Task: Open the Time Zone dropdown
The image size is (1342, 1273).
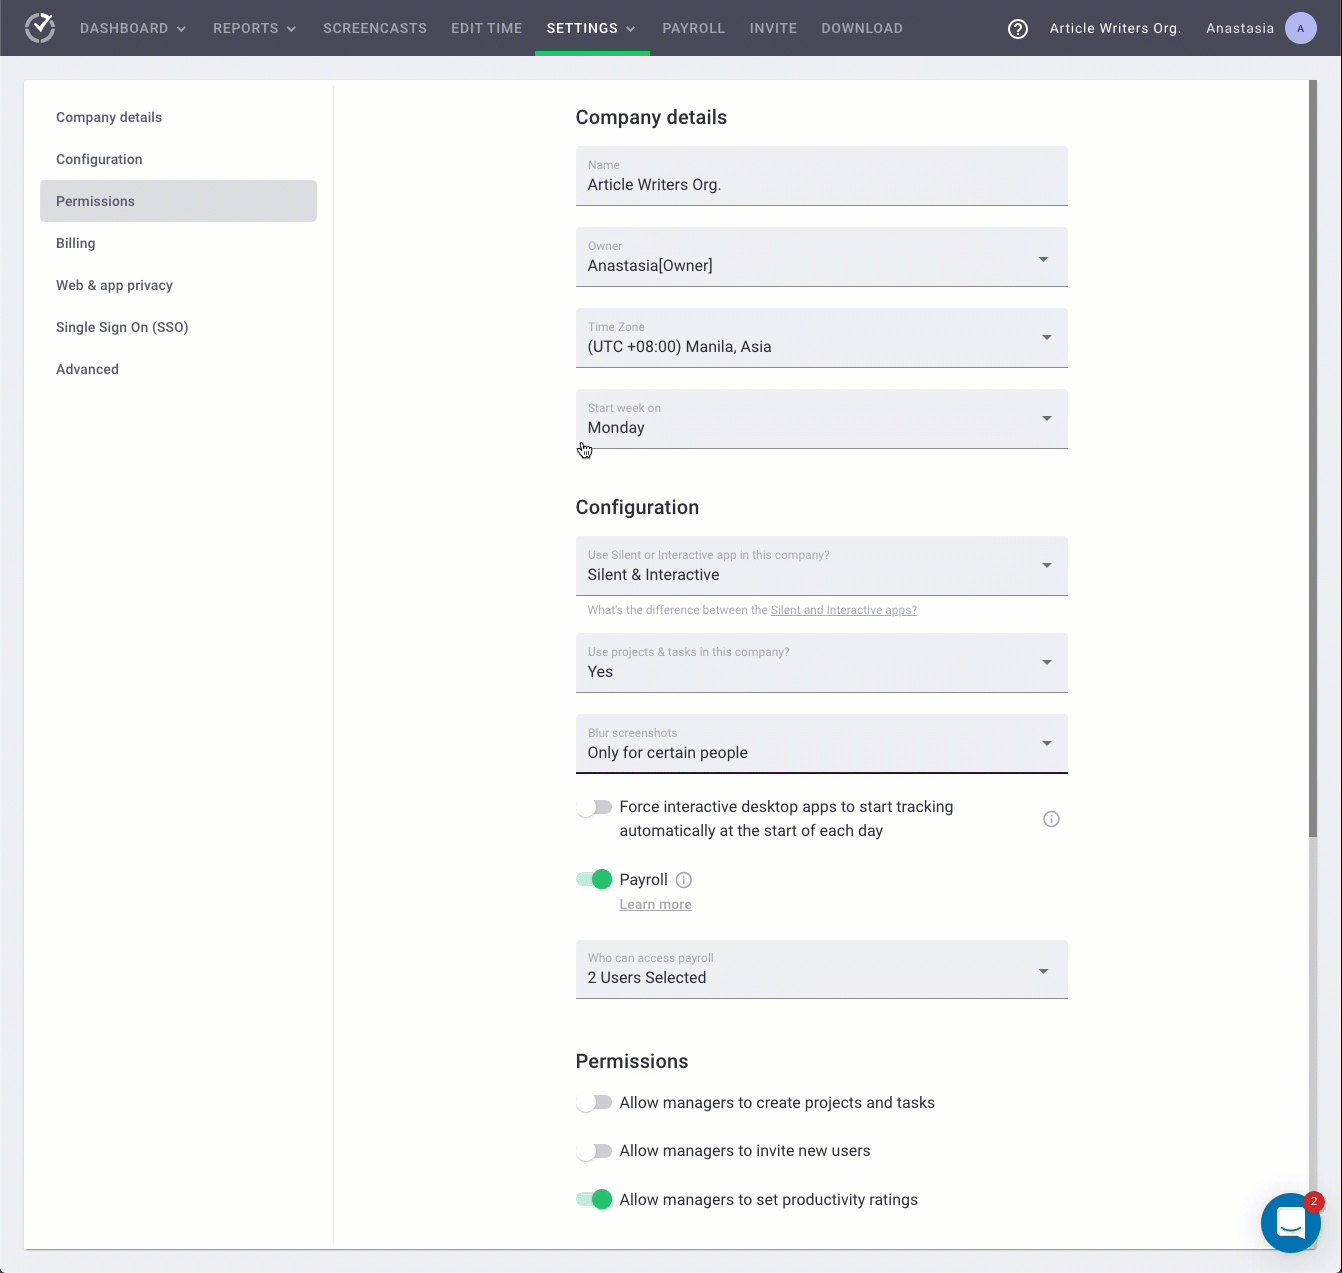Action: tap(821, 338)
